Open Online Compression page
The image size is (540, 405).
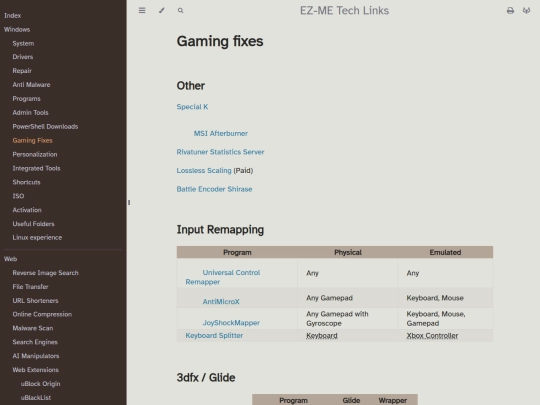pos(42,314)
